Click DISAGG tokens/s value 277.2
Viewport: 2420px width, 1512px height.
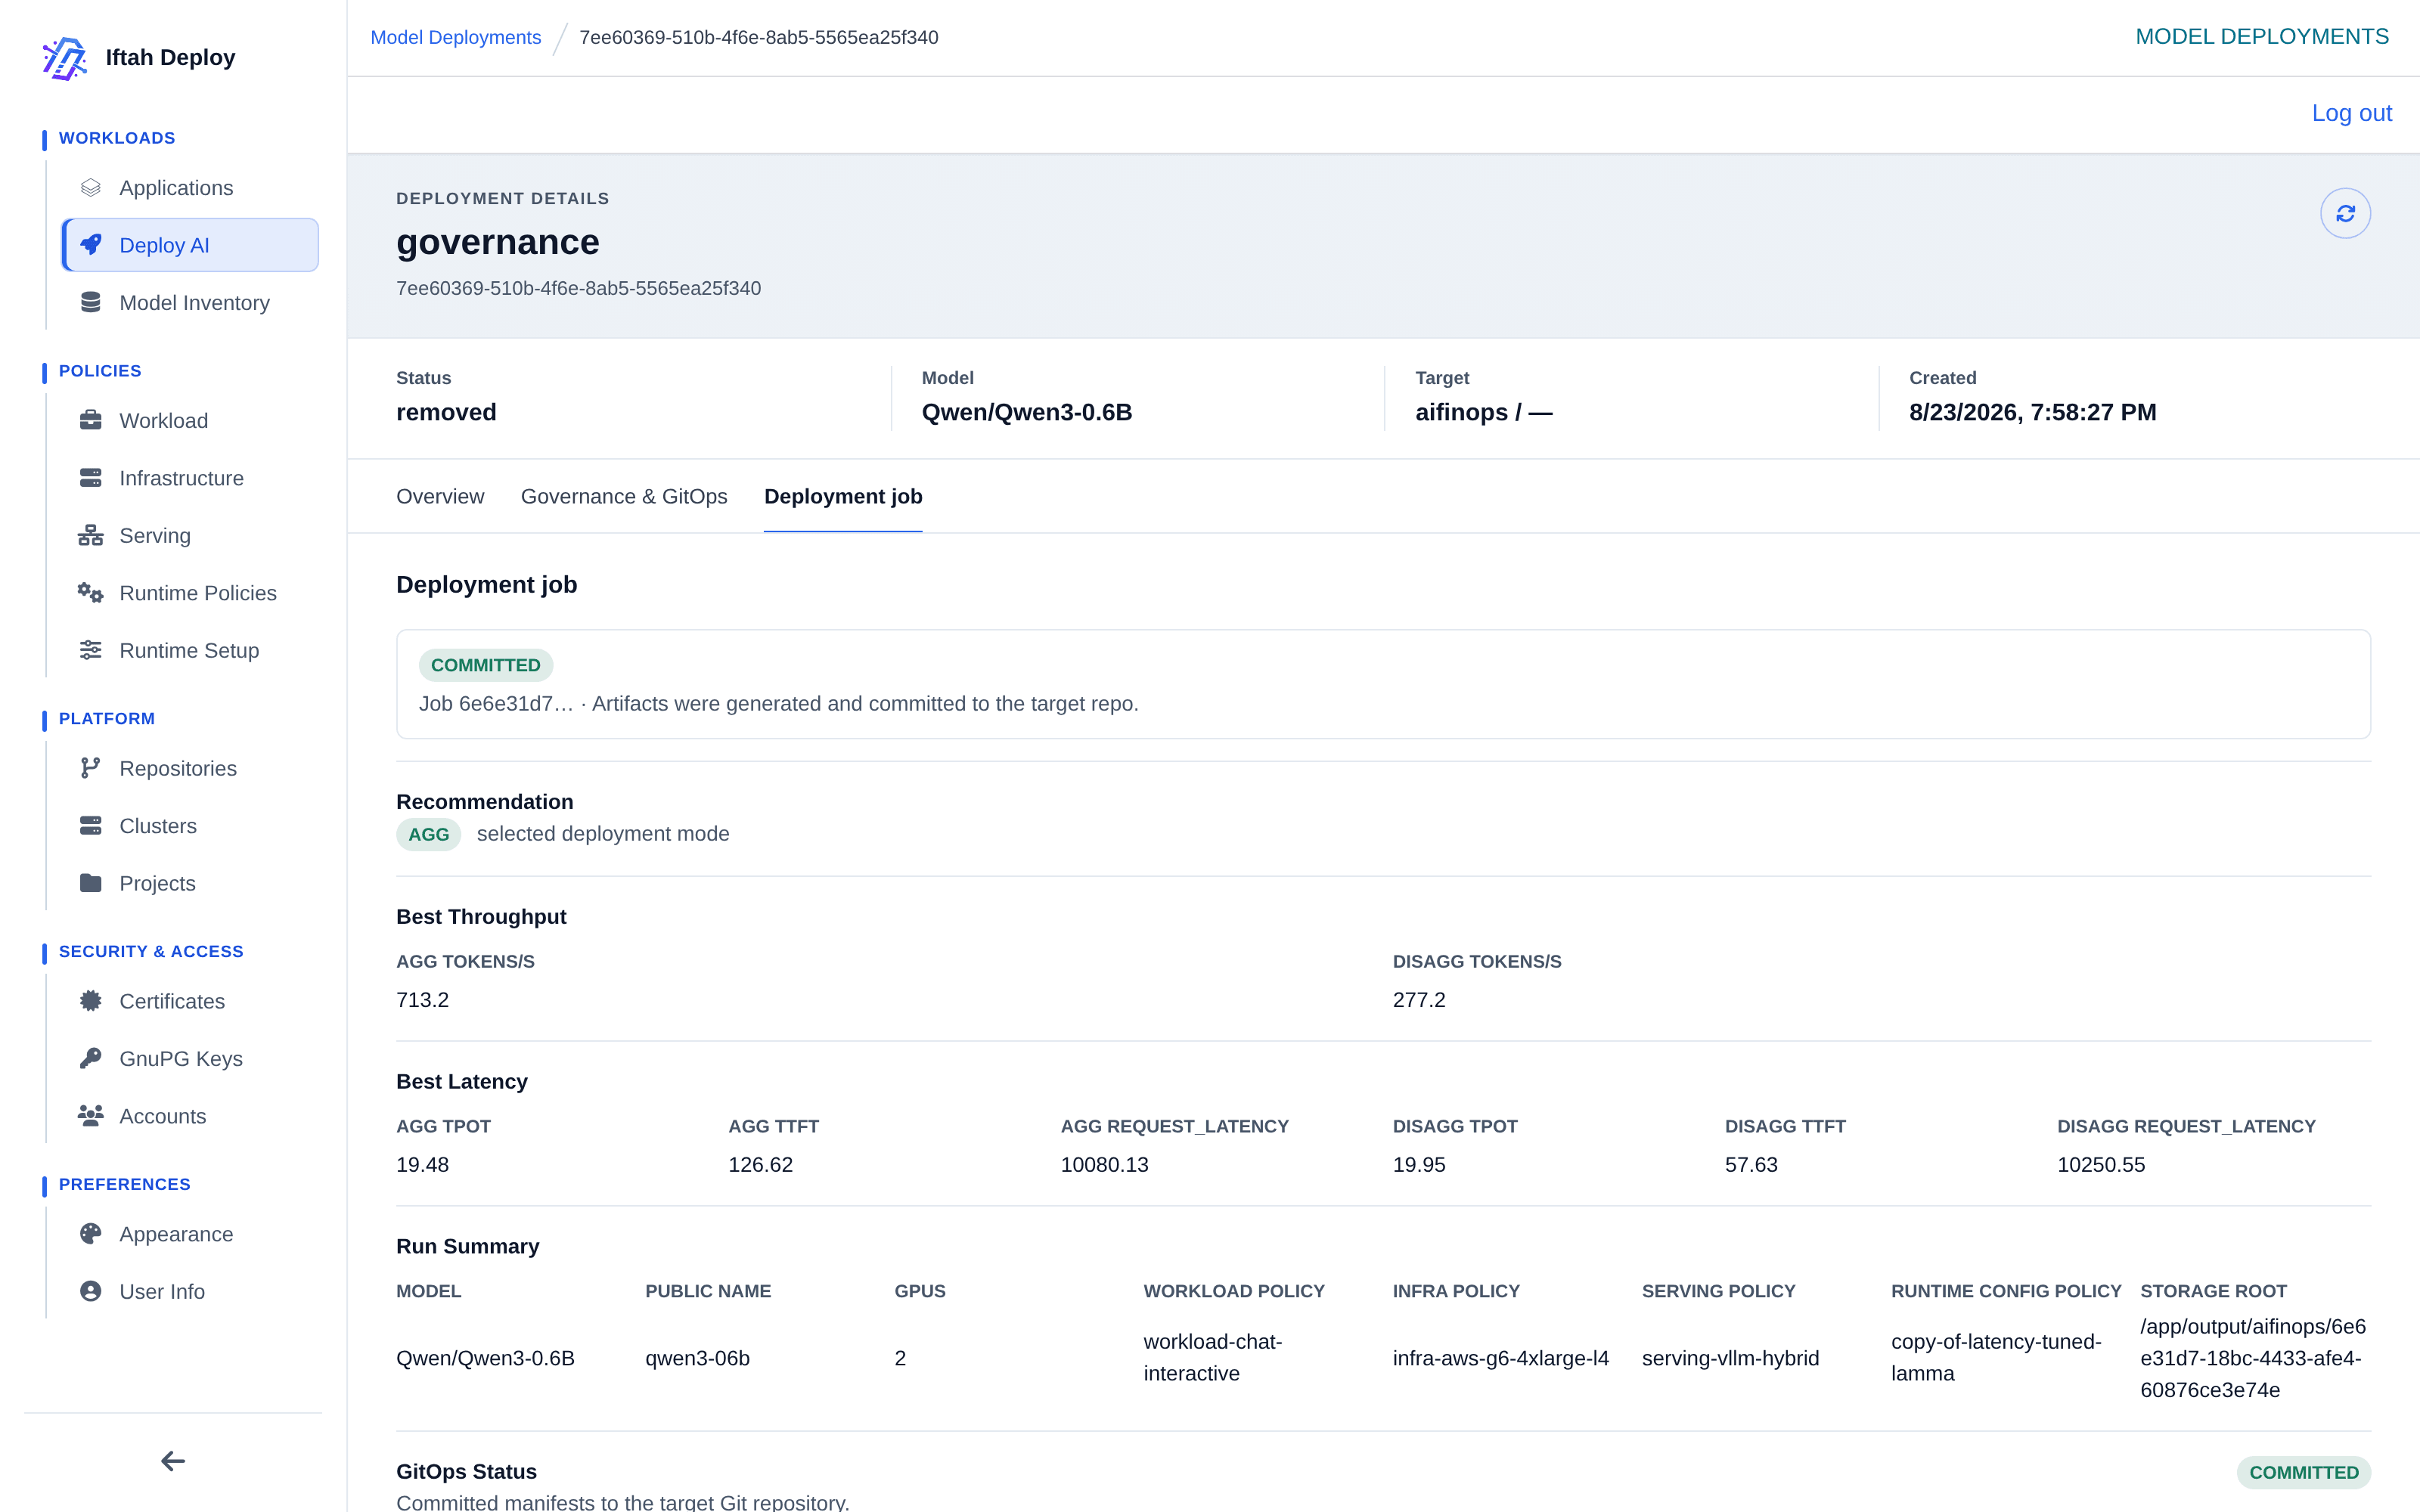pyautogui.click(x=1419, y=1000)
